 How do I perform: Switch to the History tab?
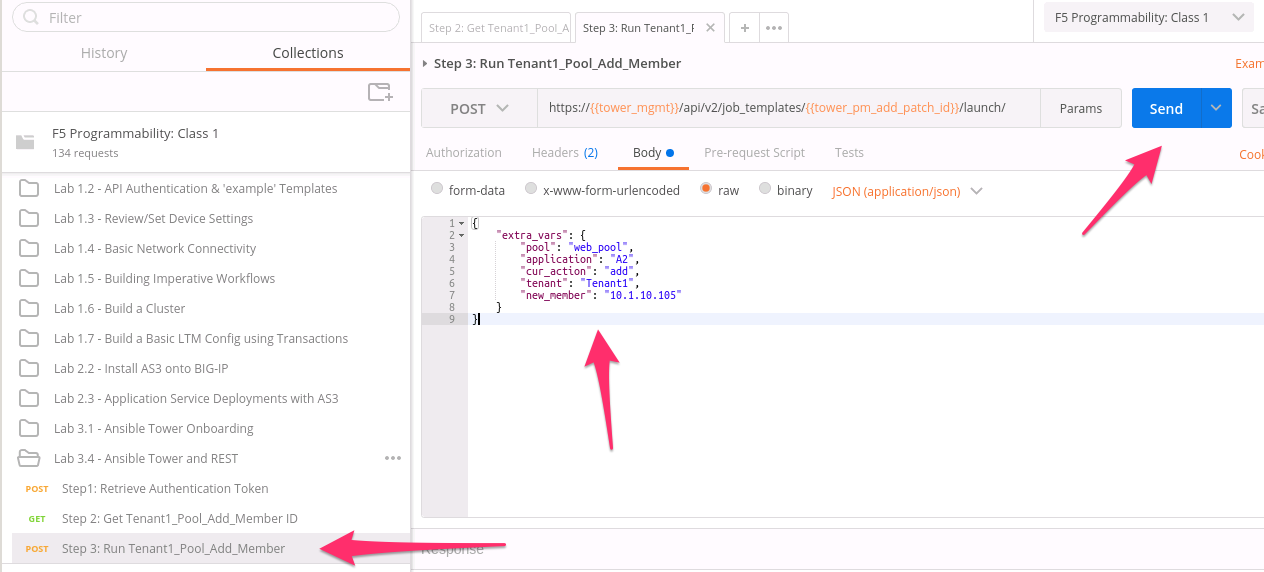click(104, 53)
